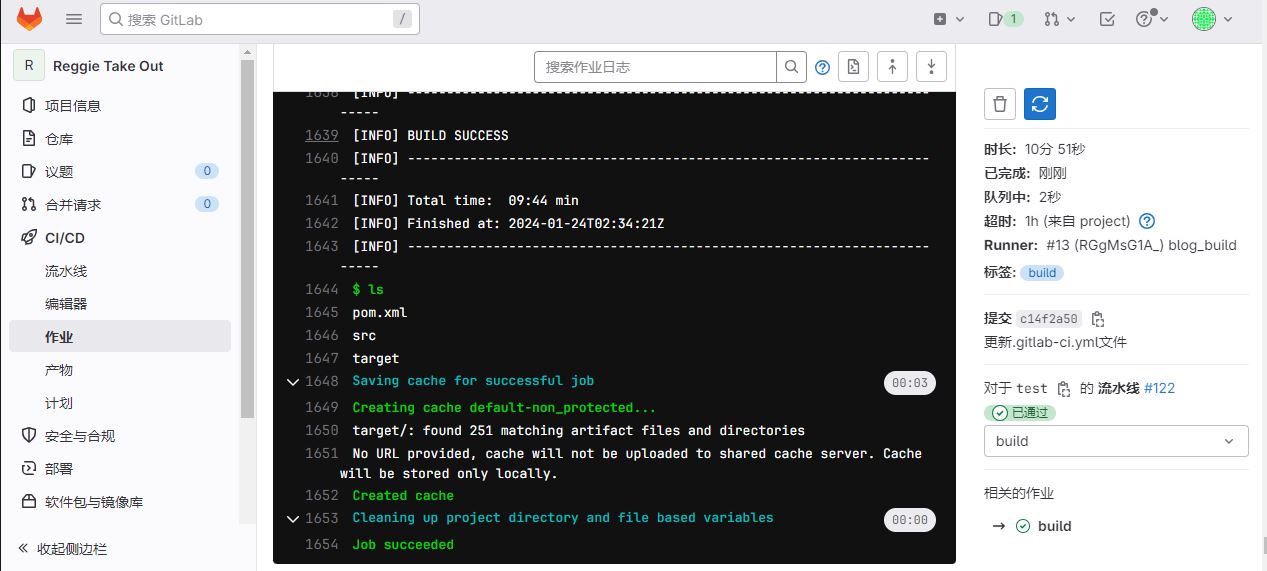The height and width of the screenshot is (571, 1267).
Task: Open the hamburger main menu
Action: pyautogui.click(x=74, y=19)
